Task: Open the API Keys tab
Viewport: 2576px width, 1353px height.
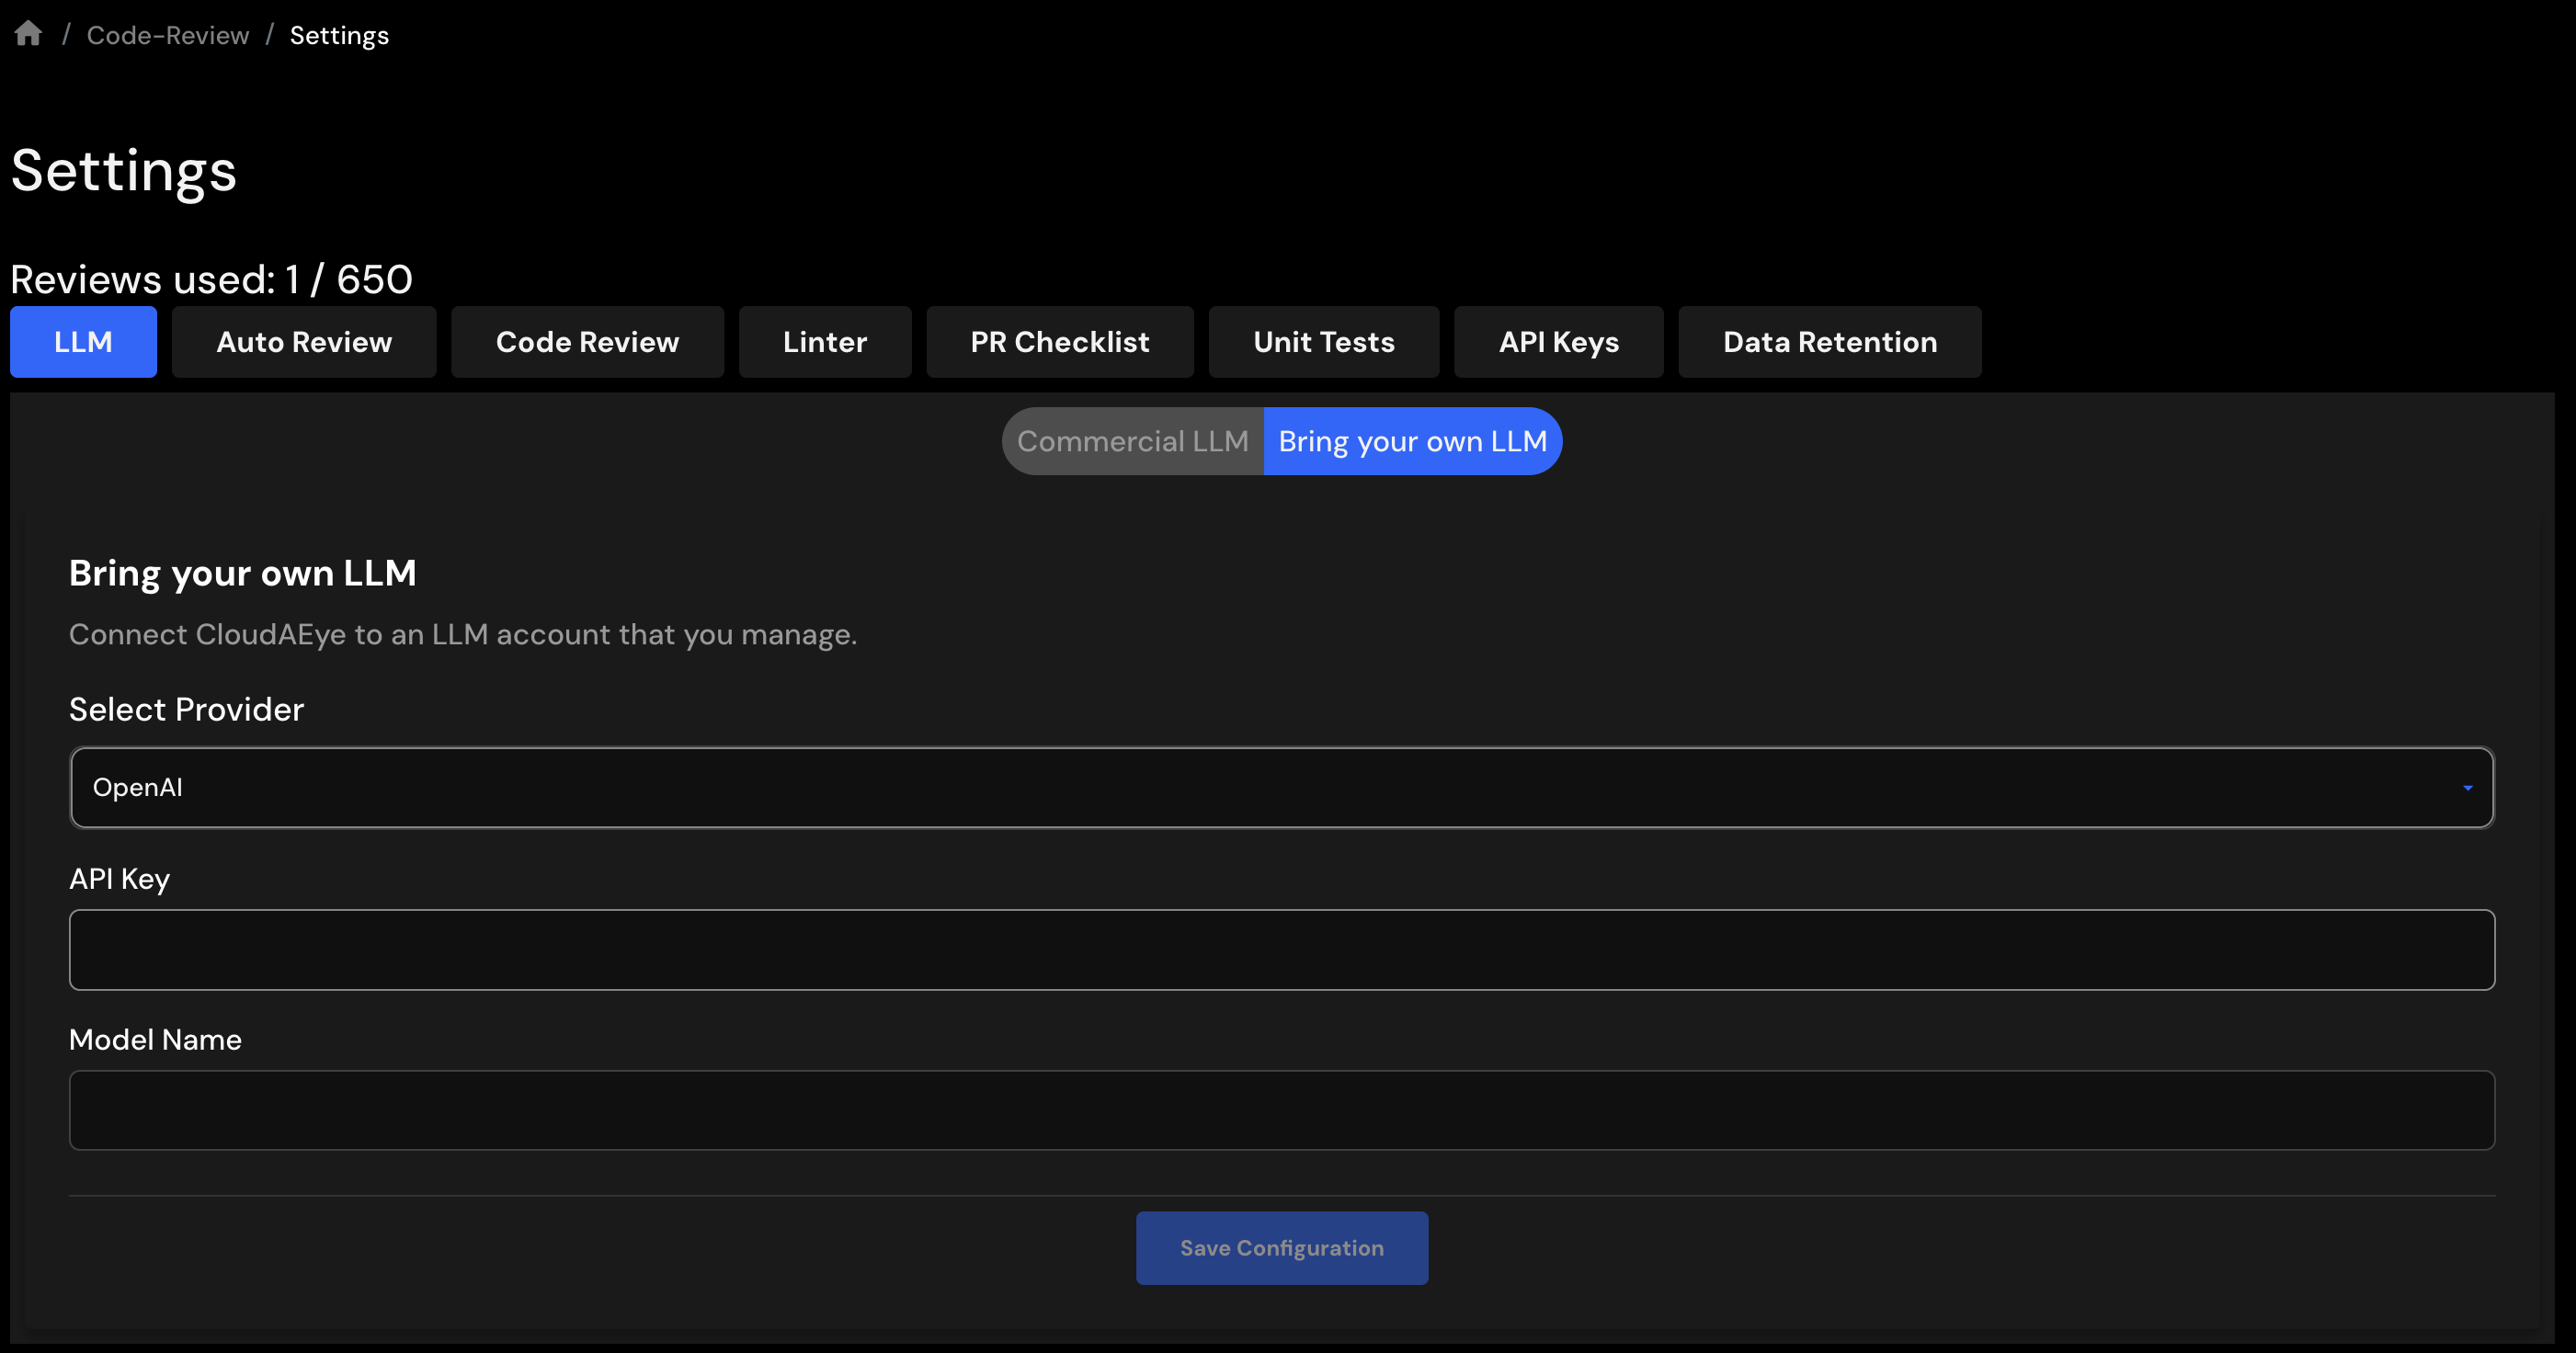Action: [x=1559, y=342]
